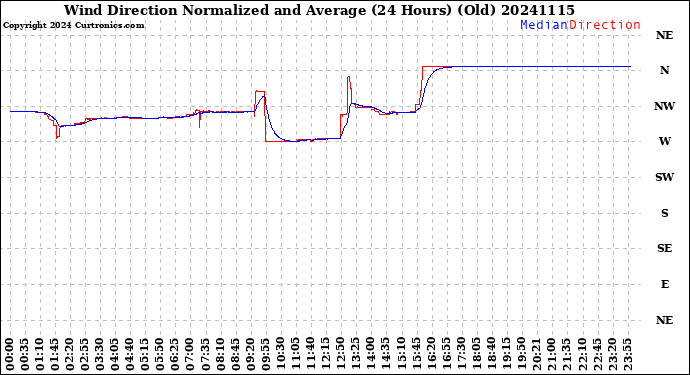This screenshot has width=690, height=375.
Task: Click the 21:35 time axis label
Action: [566, 355]
